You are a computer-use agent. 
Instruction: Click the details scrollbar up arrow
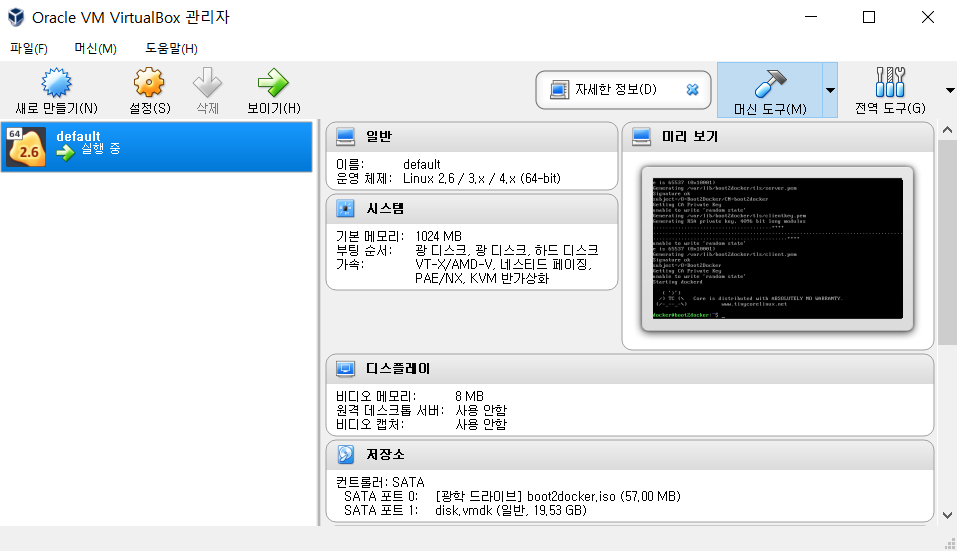coord(947,130)
